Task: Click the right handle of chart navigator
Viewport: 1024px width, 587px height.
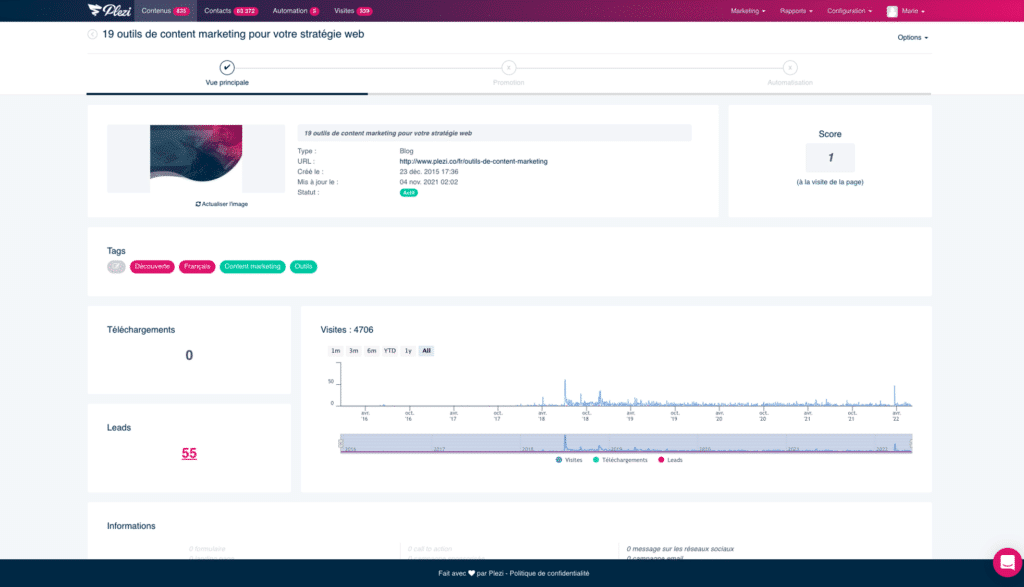Action: [912, 443]
